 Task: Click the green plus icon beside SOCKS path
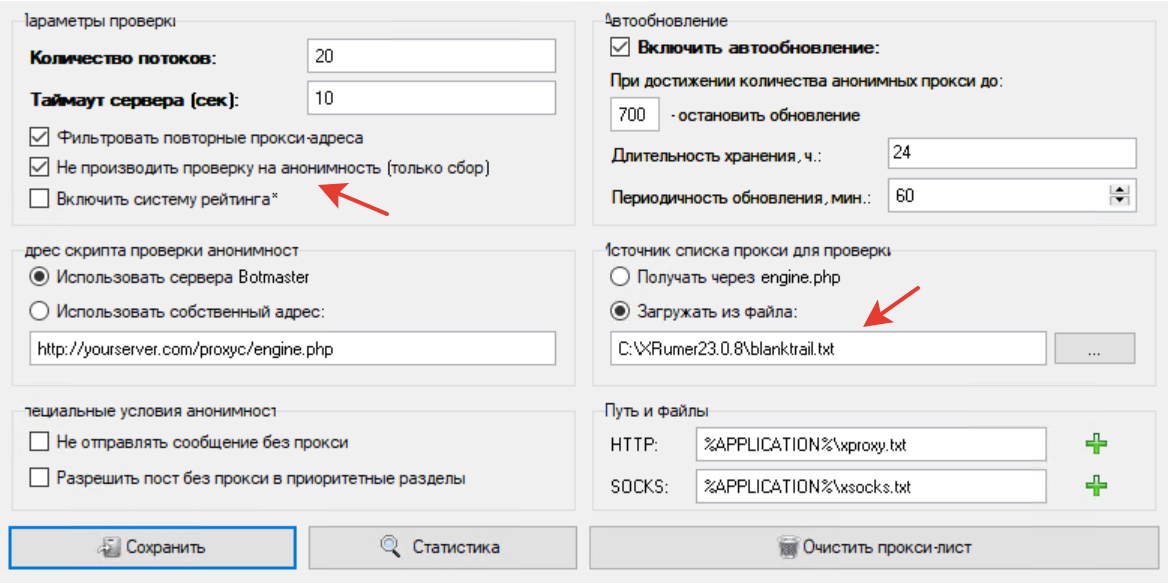click(x=1096, y=487)
